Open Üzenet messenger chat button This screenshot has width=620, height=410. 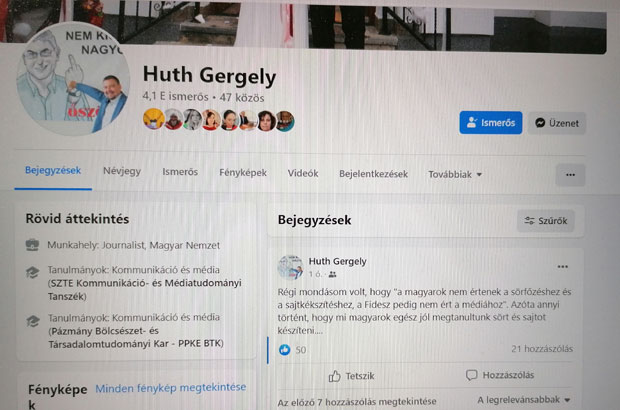tap(557, 123)
